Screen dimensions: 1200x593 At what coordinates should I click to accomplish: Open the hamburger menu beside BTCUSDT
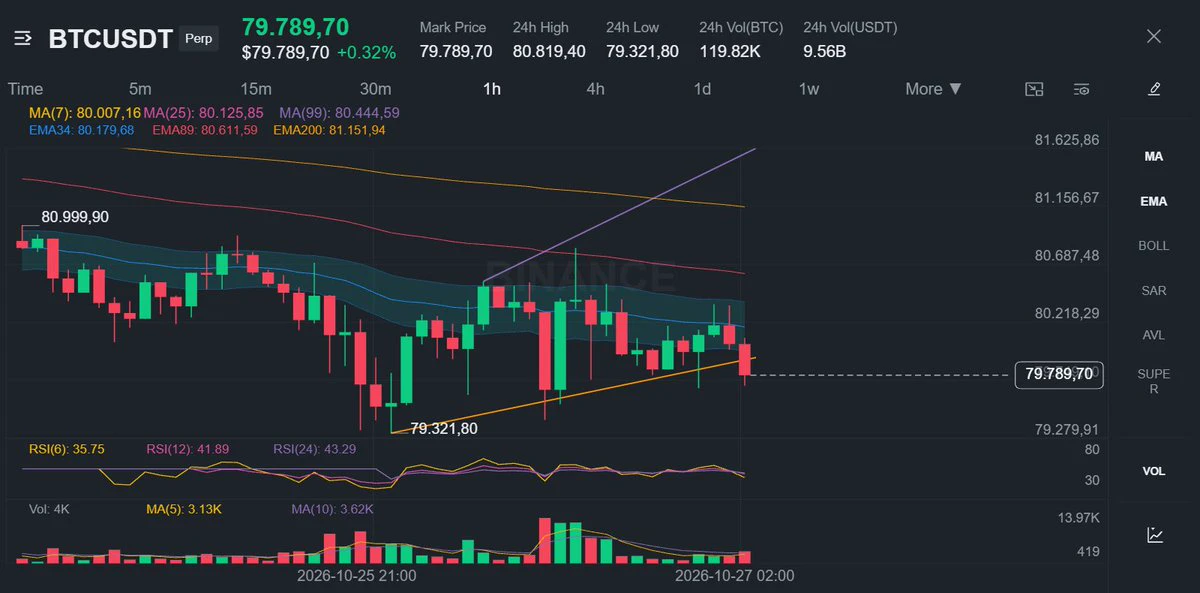pyautogui.click(x=24, y=39)
